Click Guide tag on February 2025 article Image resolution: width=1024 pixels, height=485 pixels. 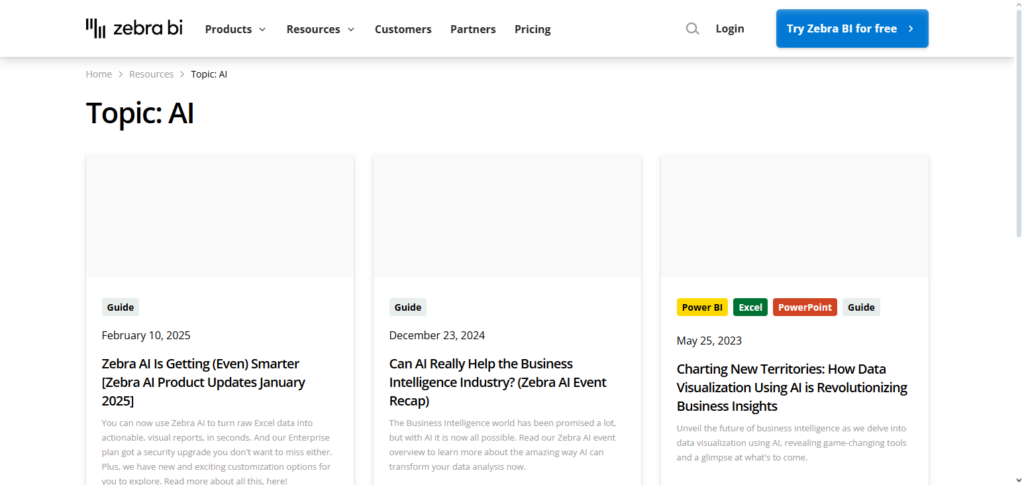click(120, 307)
